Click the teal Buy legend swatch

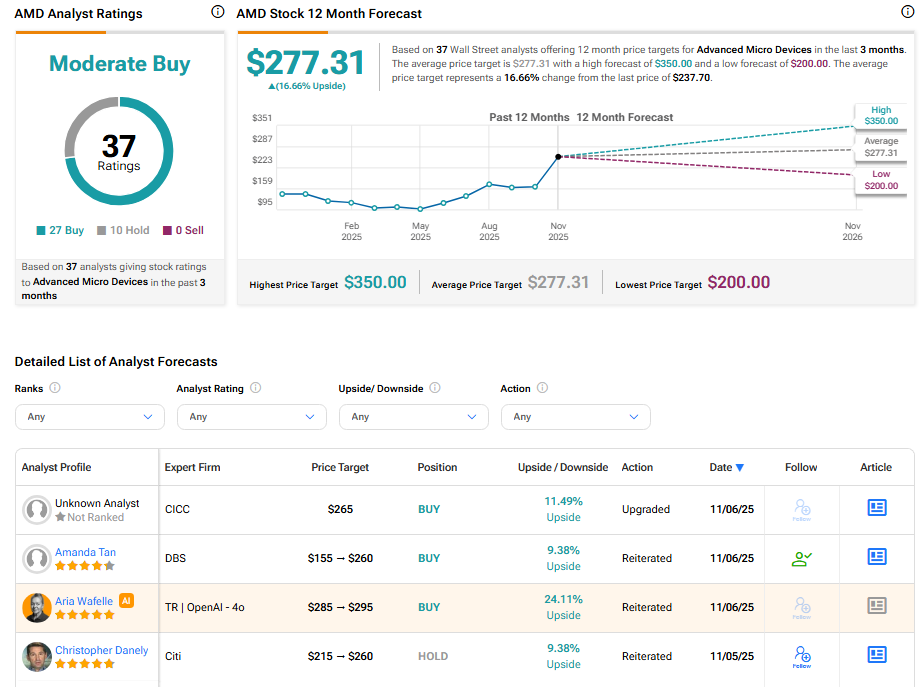click(x=41, y=230)
